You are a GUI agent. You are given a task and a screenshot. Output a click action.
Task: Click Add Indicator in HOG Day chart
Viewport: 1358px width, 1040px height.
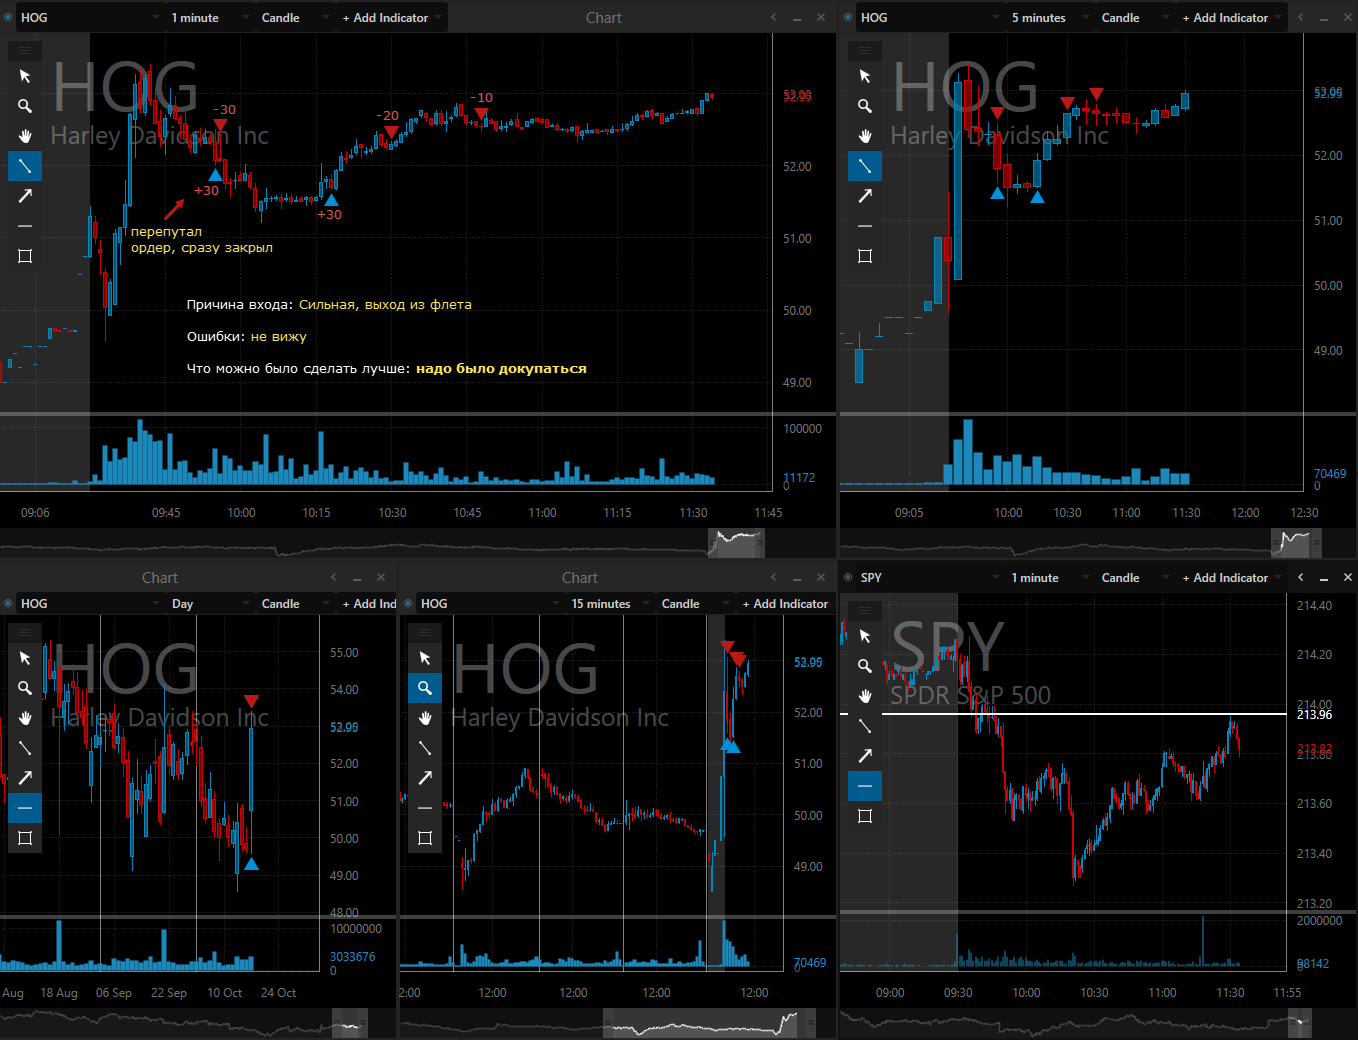click(368, 603)
